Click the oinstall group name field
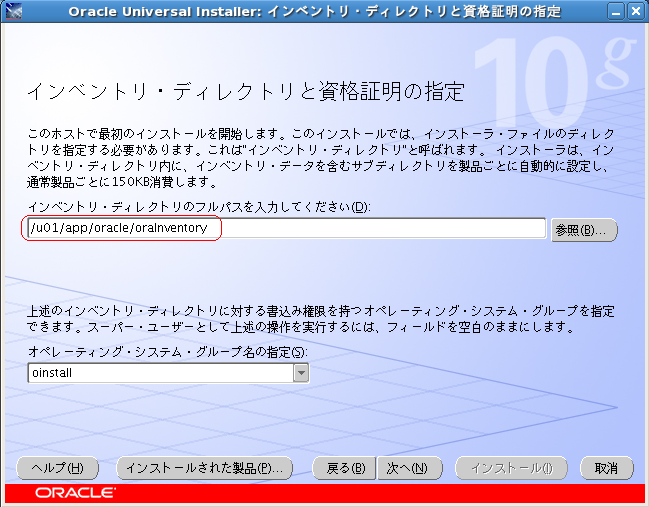Viewport: 649px width, 507px height. tap(161, 373)
